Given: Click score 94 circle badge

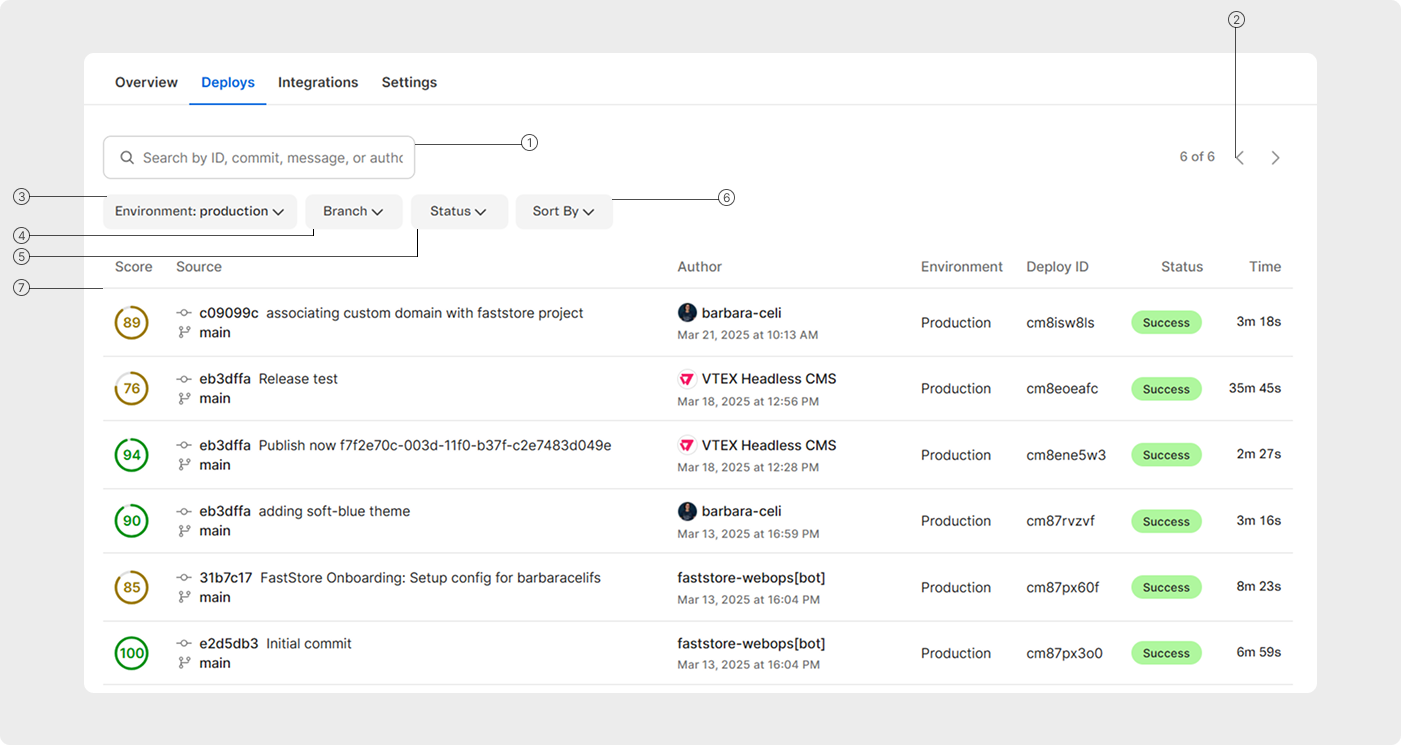Looking at the screenshot, I should pyautogui.click(x=132, y=455).
